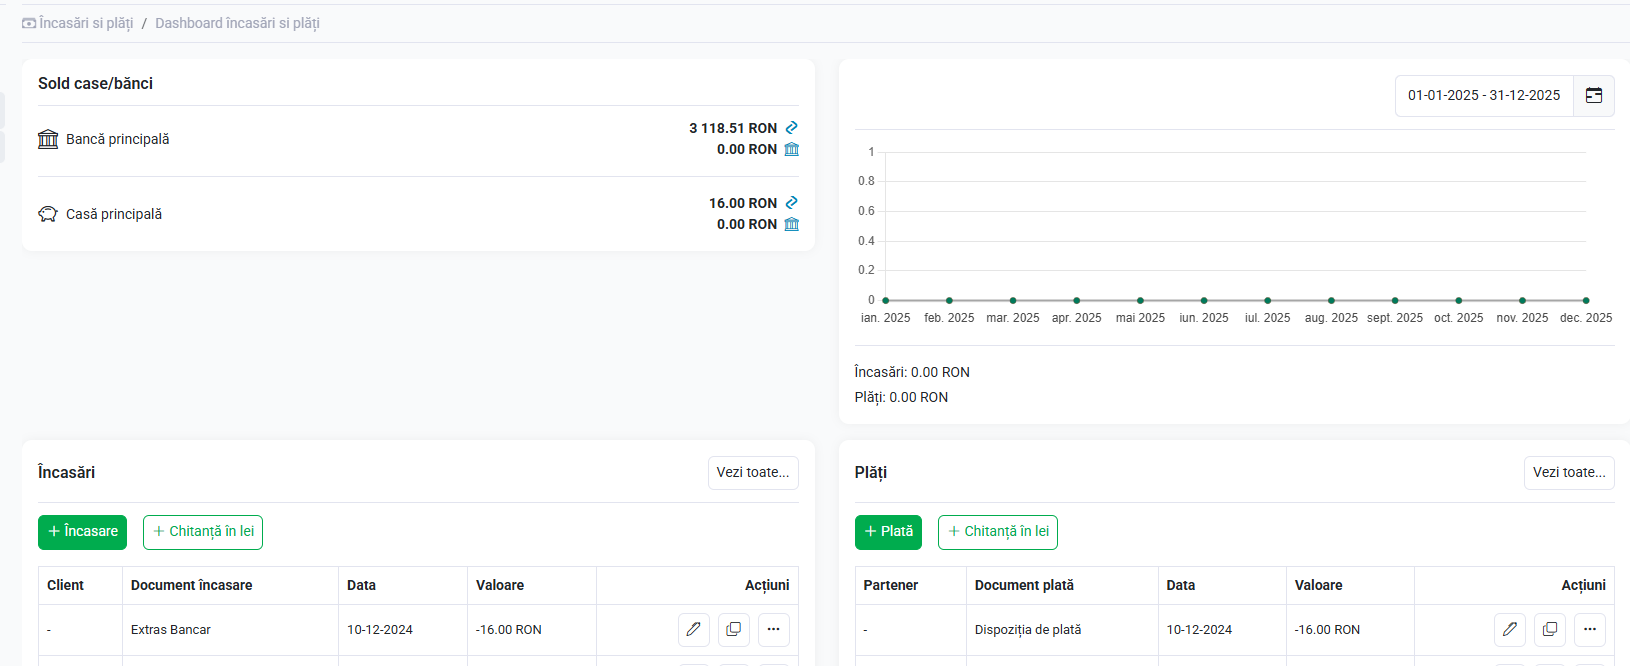
Task: Click the date range field 01-01-2025 - 31-12-2025
Action: 1484,96
